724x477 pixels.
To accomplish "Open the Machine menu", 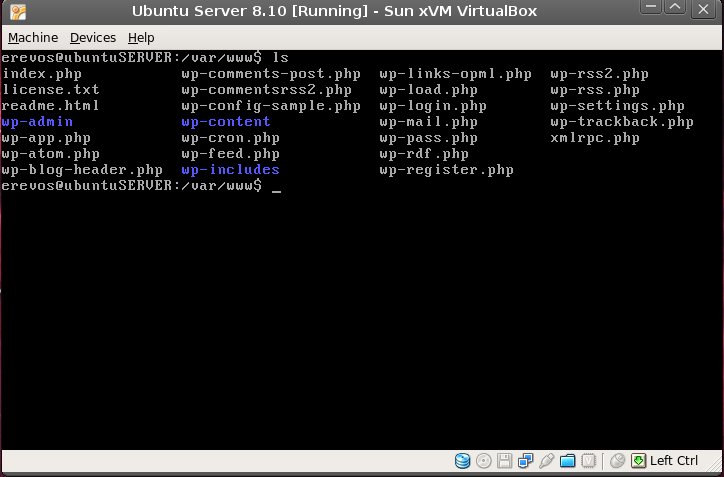I will [34, 37].
